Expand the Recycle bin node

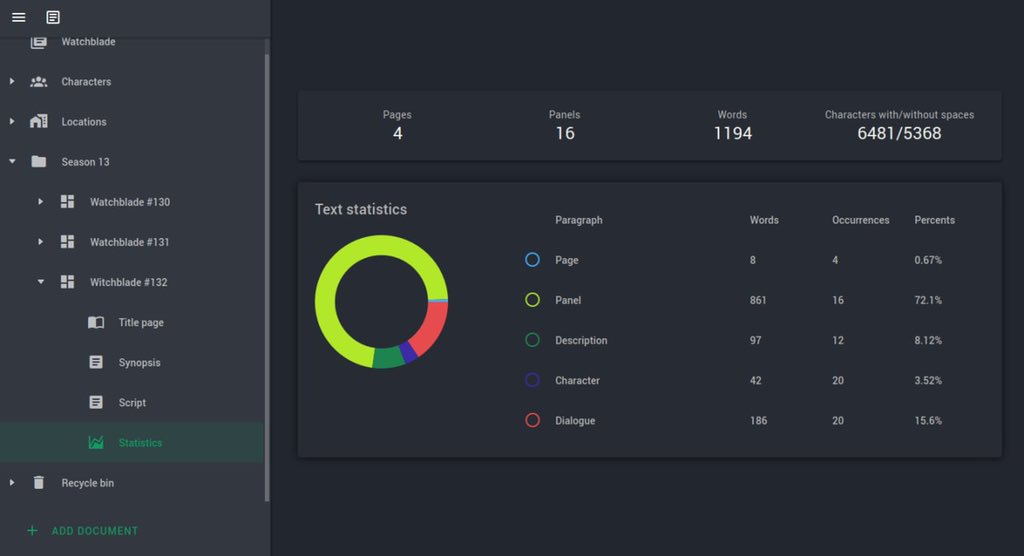(x=12, y=483)
